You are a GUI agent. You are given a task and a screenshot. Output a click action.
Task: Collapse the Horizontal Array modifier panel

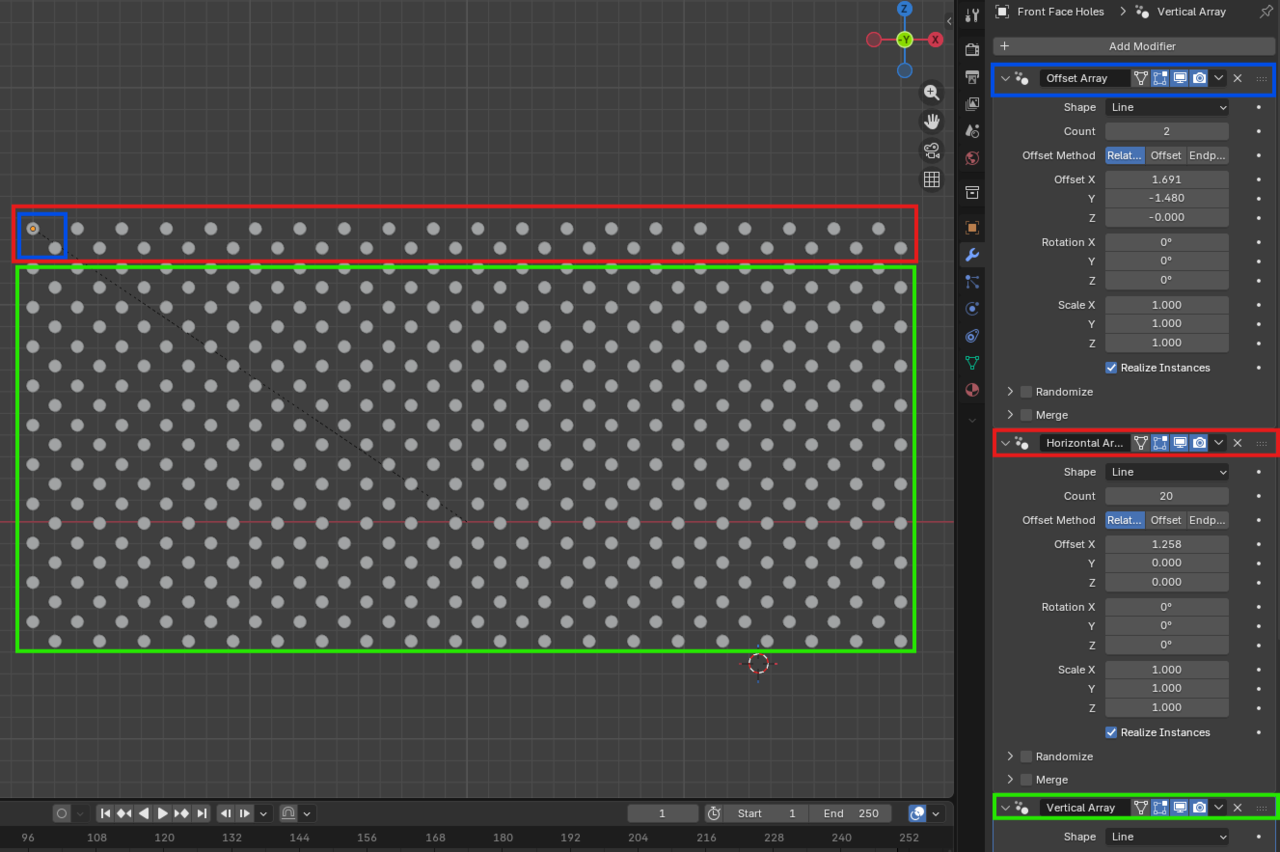coord(1005,443)
